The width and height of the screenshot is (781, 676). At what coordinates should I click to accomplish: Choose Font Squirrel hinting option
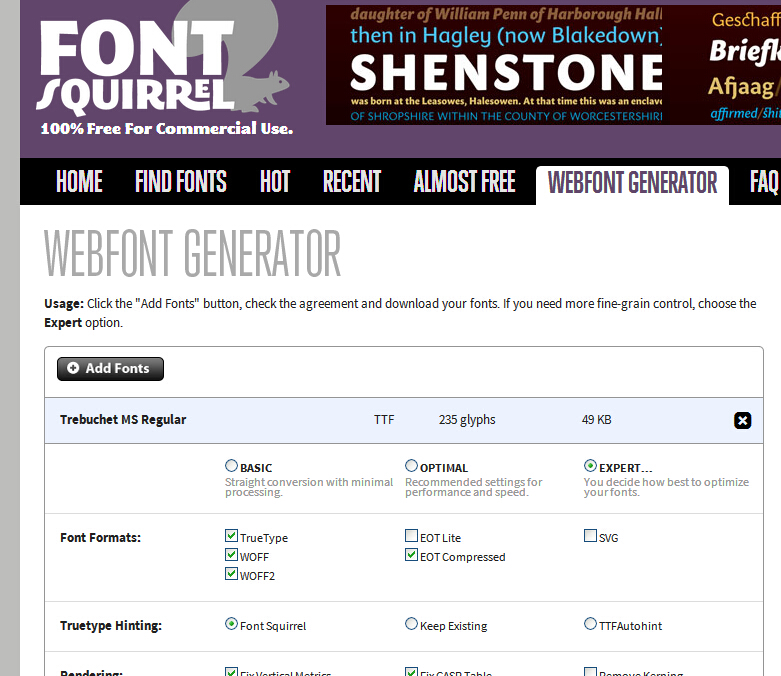click(x=231, y=624)
